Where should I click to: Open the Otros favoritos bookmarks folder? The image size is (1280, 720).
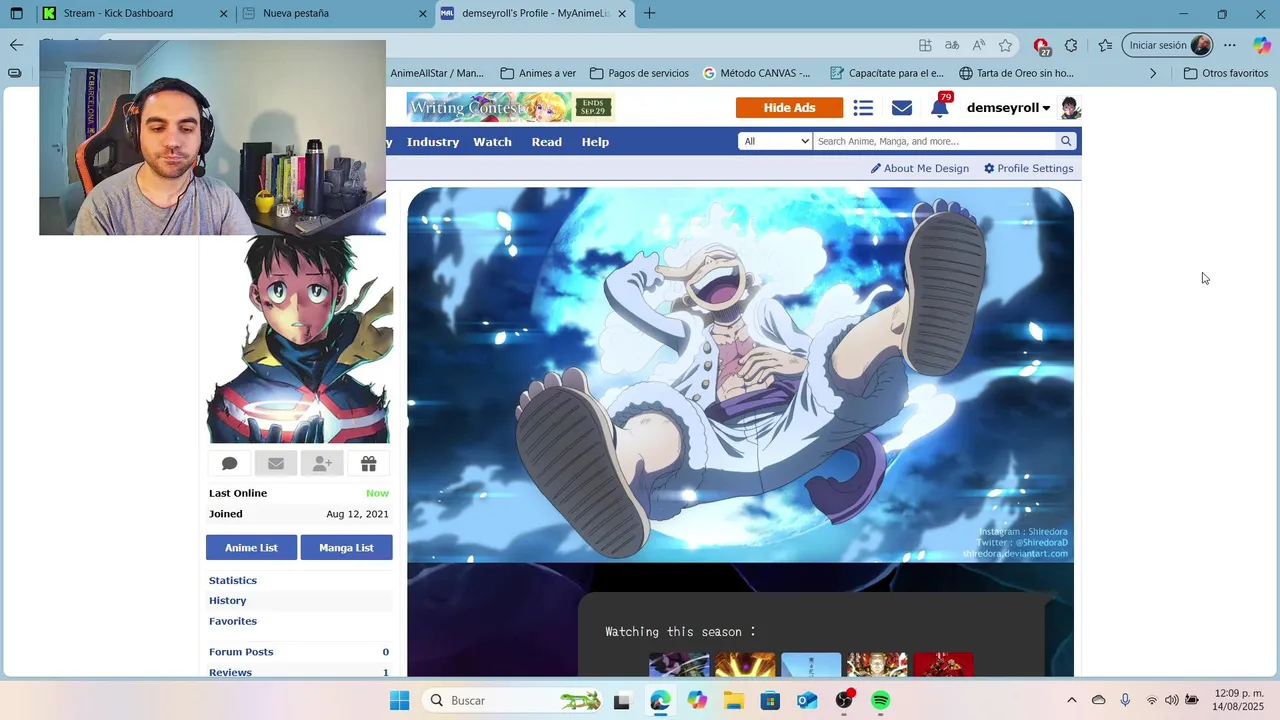(x=1225, y=73)
